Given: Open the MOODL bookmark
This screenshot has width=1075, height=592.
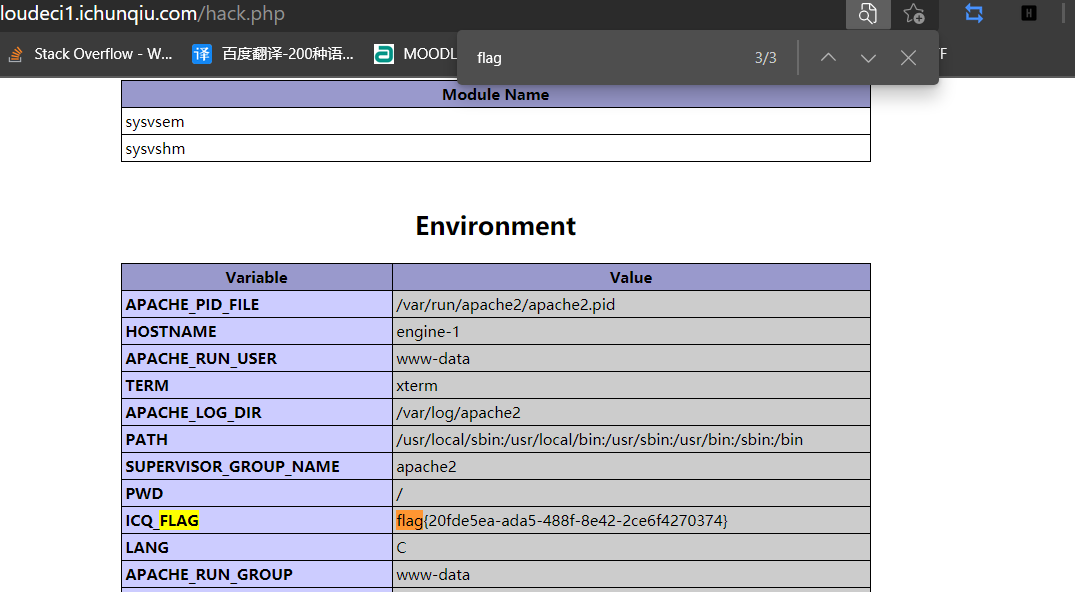Looking at the screenshot, I should pyautogui.click(x=415, y=54).
